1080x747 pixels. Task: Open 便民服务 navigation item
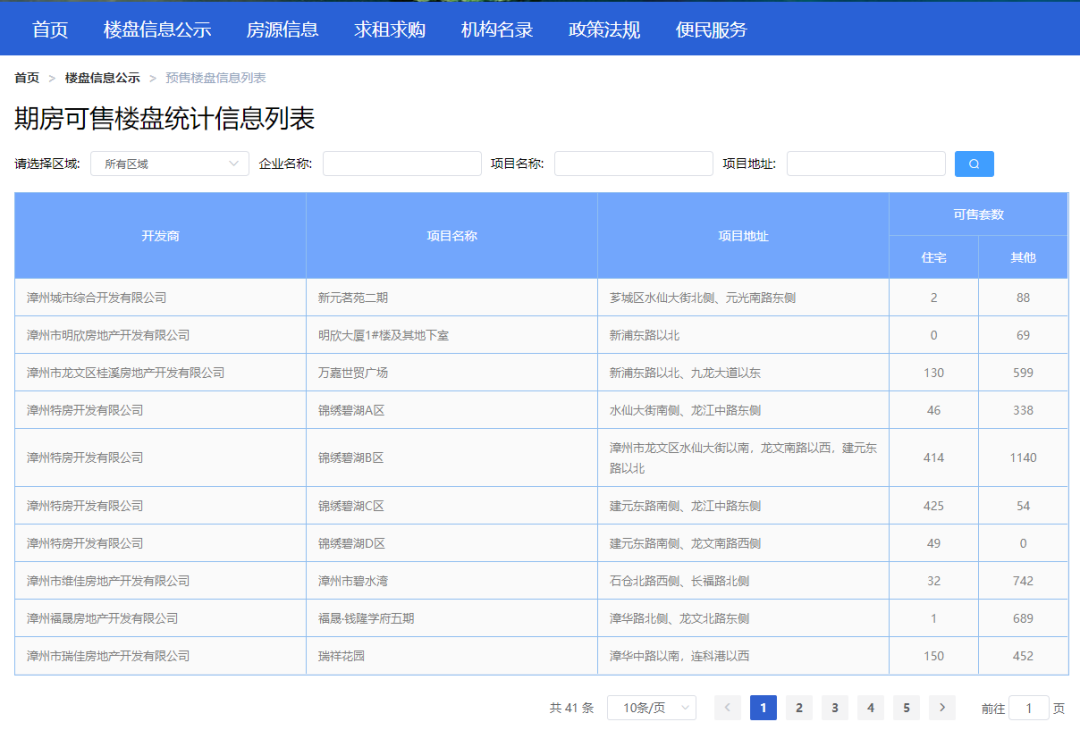click(712, 30)
